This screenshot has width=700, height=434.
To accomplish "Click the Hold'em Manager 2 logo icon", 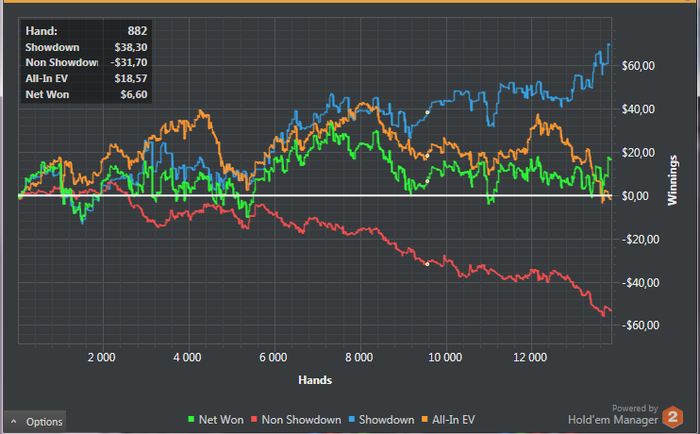I will (673, 417).
